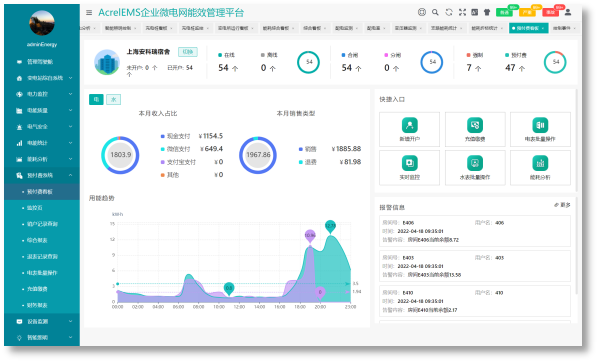The height and width of the screenshot is (363, 599).
Task: Click the 10.96 purple marker on trend chart
Action: [x=310, y=235]
